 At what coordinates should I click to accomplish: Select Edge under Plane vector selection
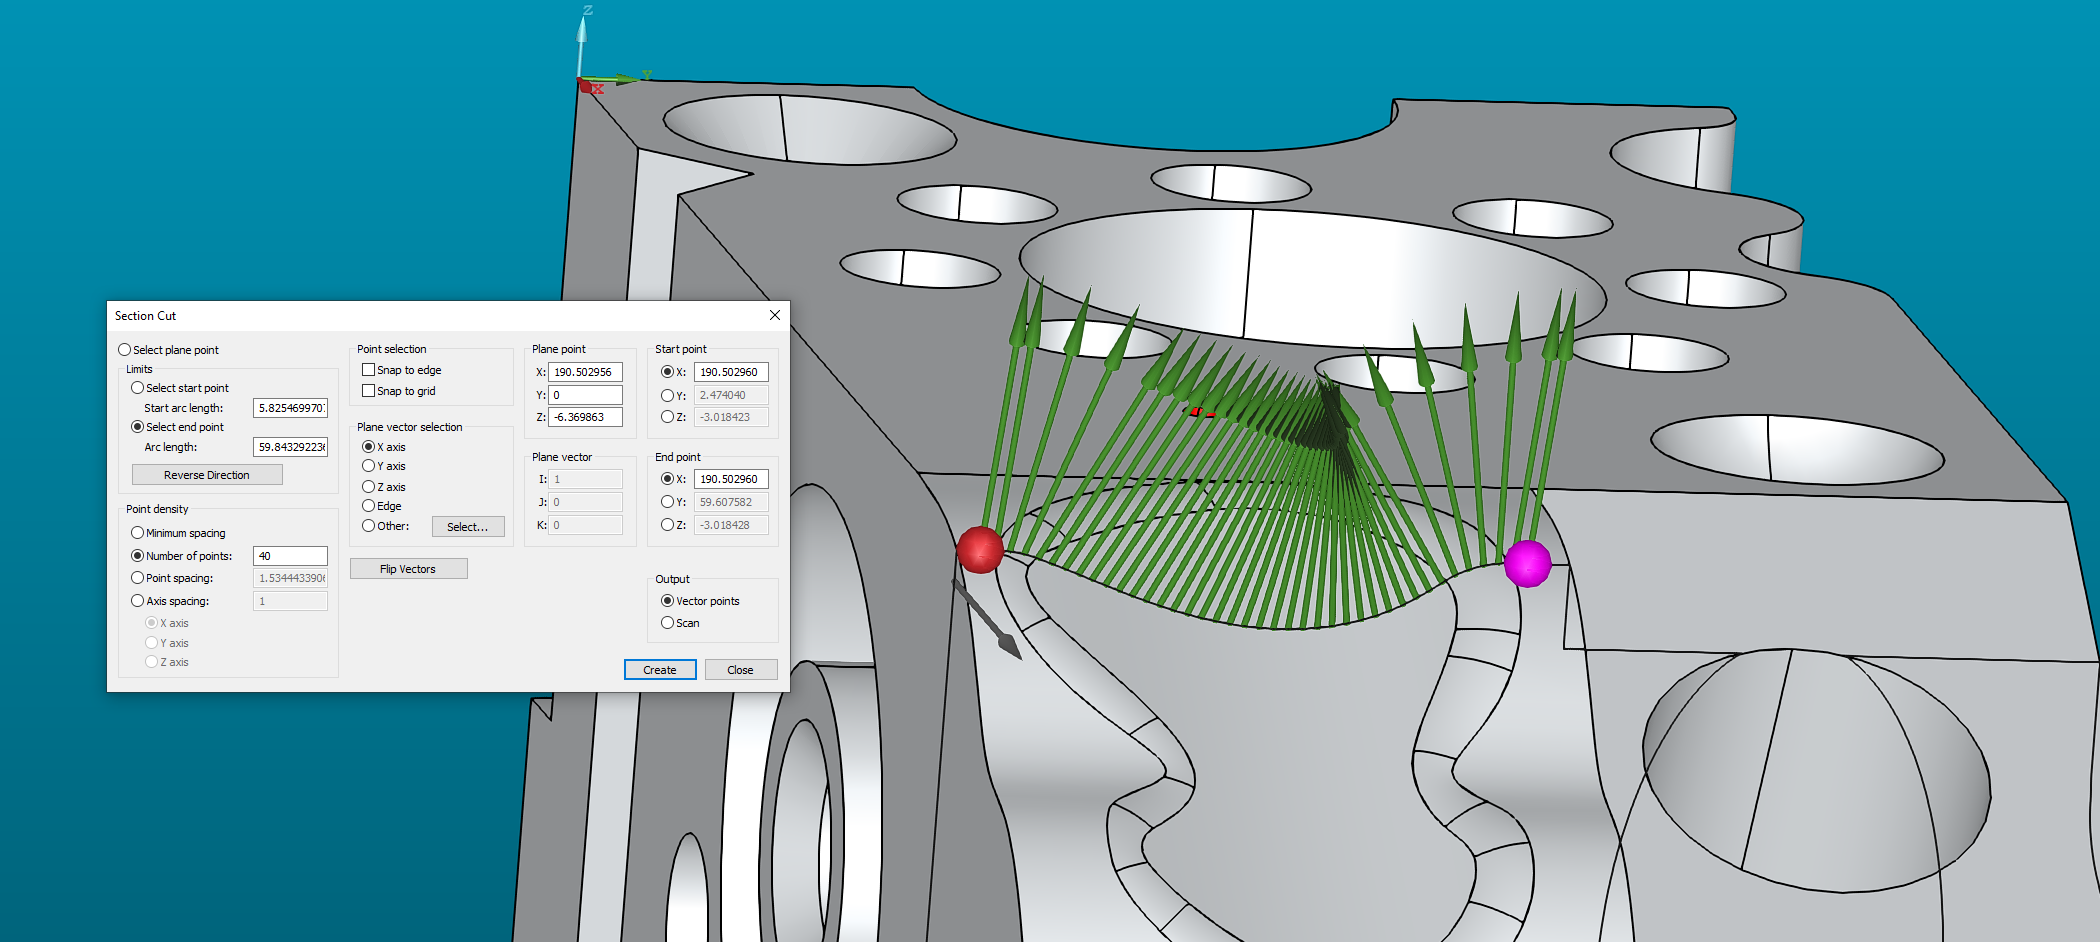click(x=368, y=506)
